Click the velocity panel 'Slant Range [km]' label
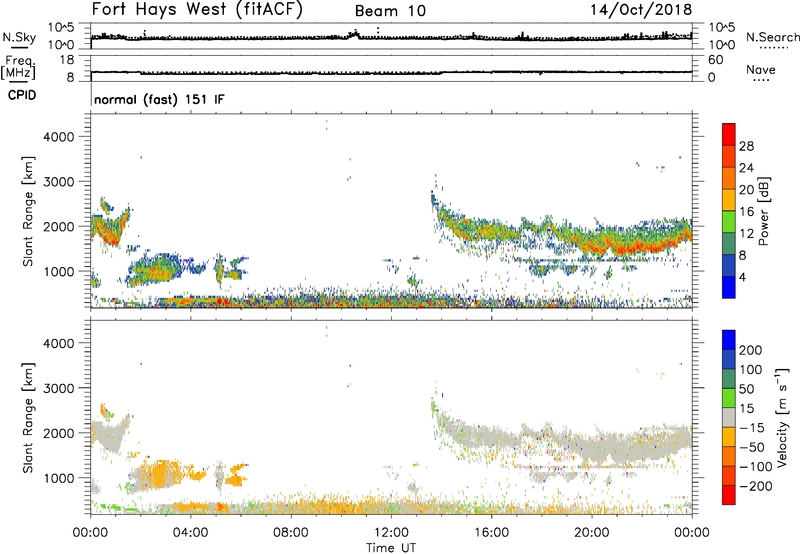This screenshot has width=800, height=554. tap(28, 418)
